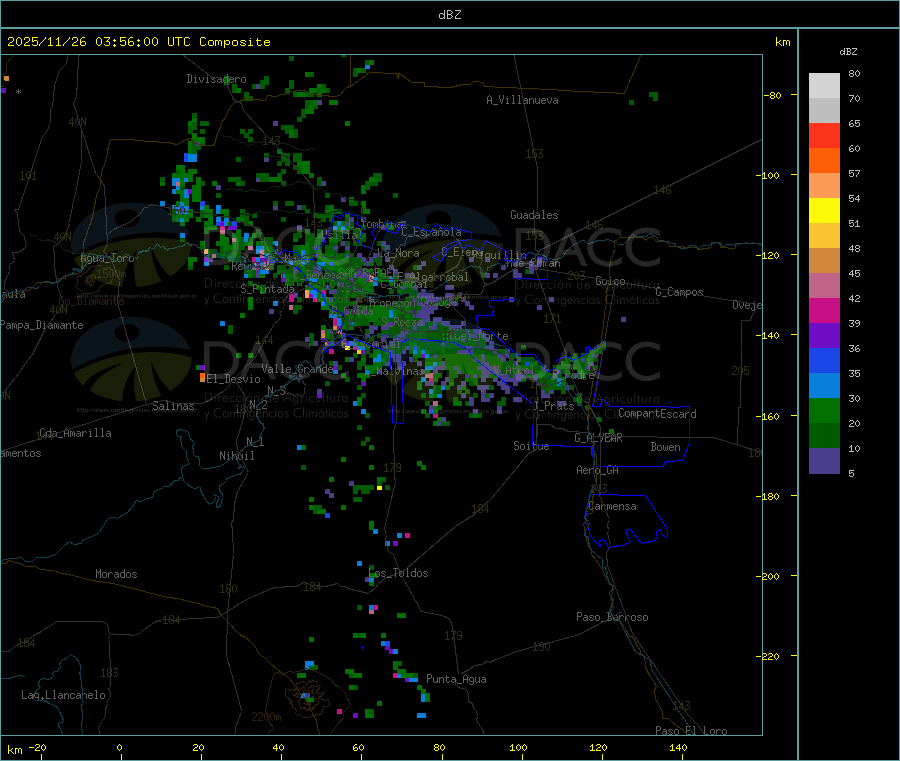Click the 100 km horizontal axis tick
The width and height of the screenshot is (900, 761).
coord(518,747)
